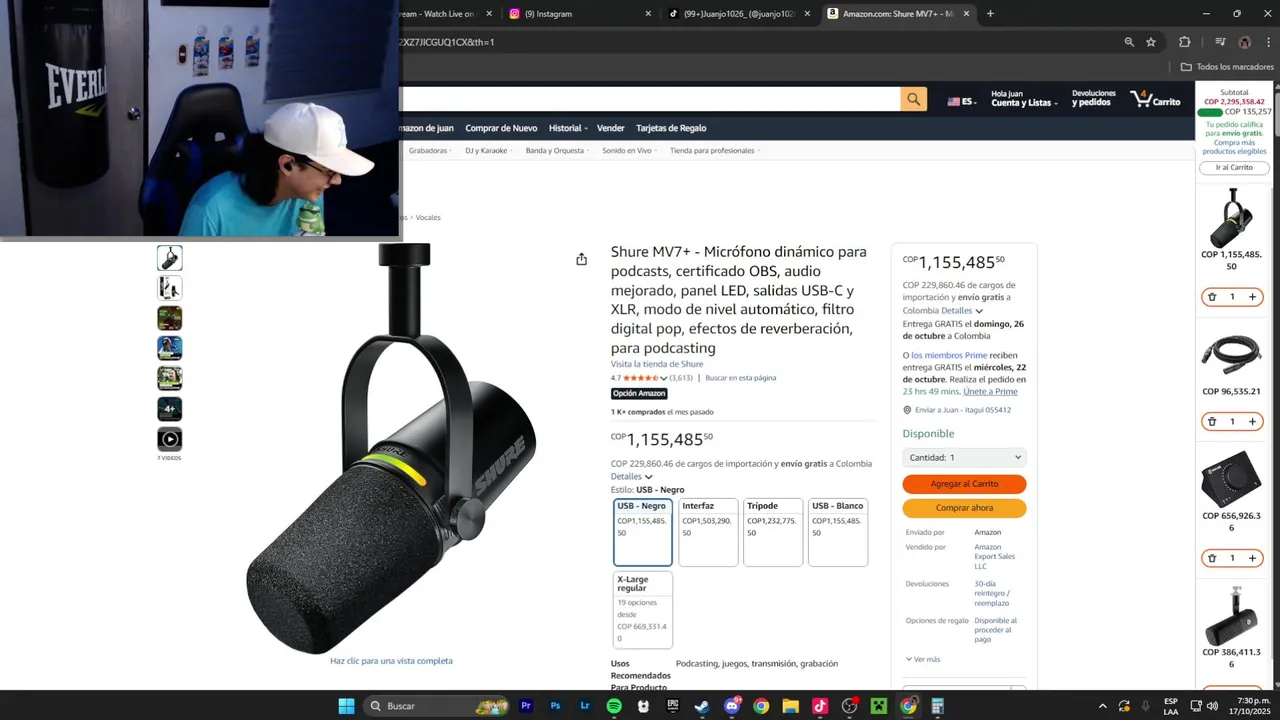Switch to the TikTok Juanjo1026 tab
Screen dimensions: 1280x720
tap(740, 14)
